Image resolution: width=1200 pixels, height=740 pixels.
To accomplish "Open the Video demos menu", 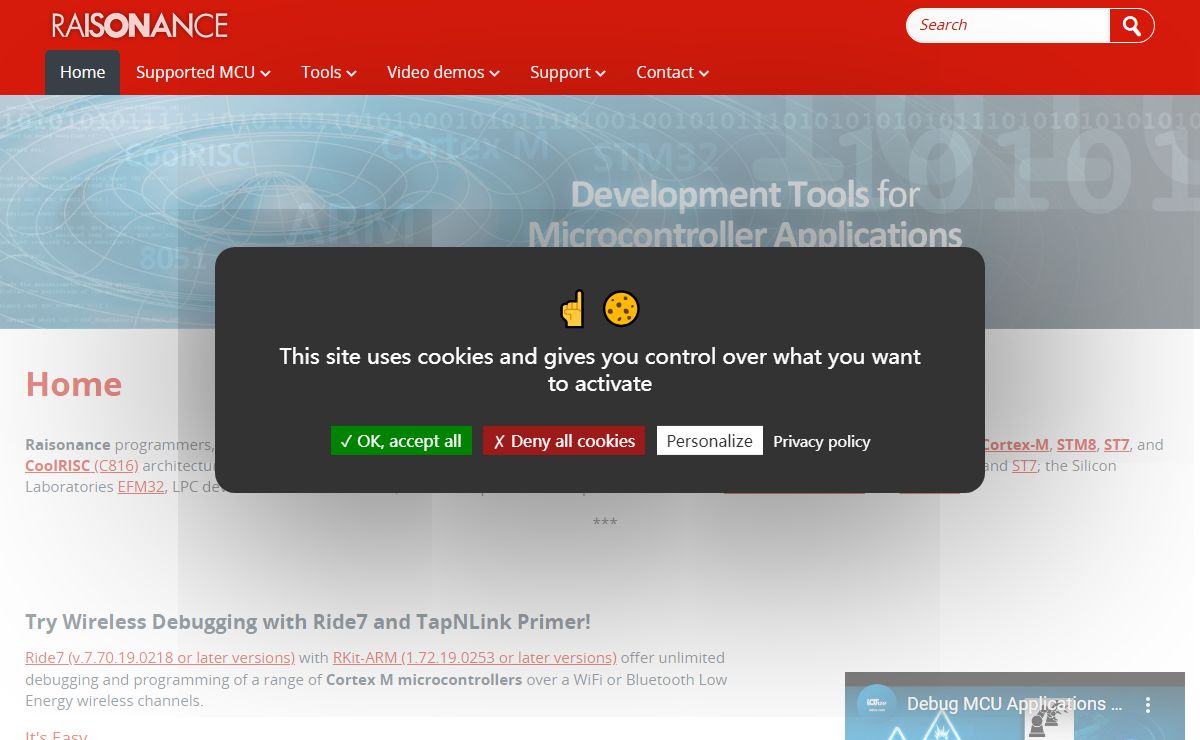I will click(443, 72).
